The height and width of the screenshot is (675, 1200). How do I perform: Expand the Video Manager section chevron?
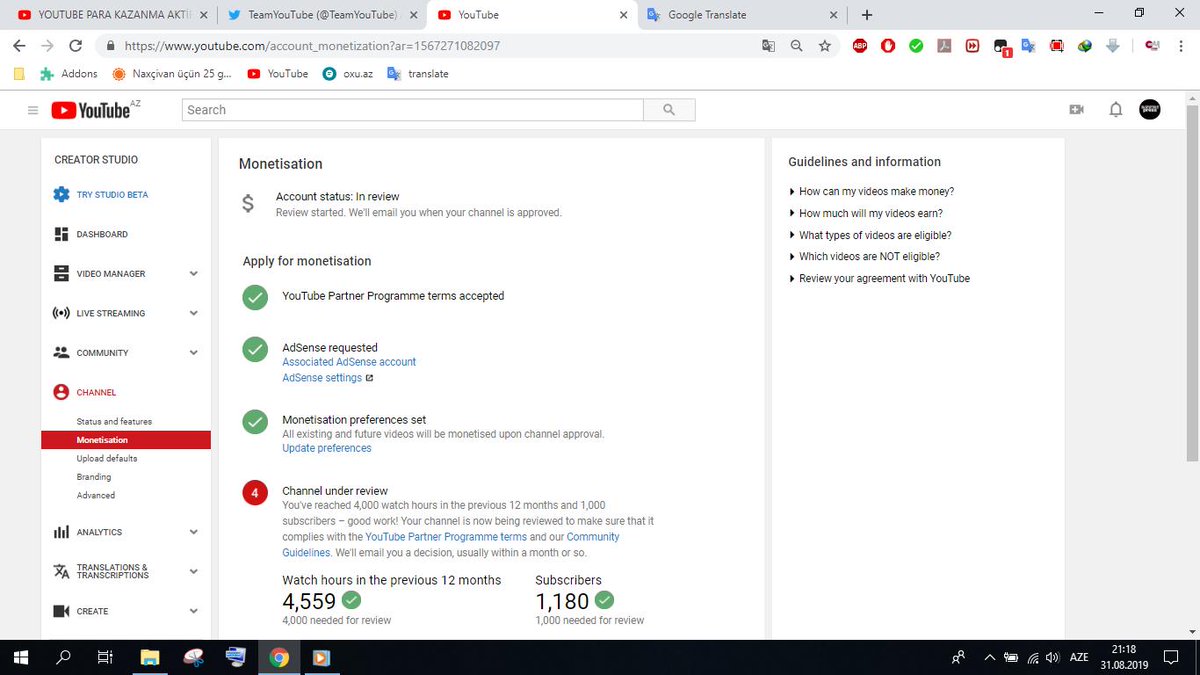[193, 274]
